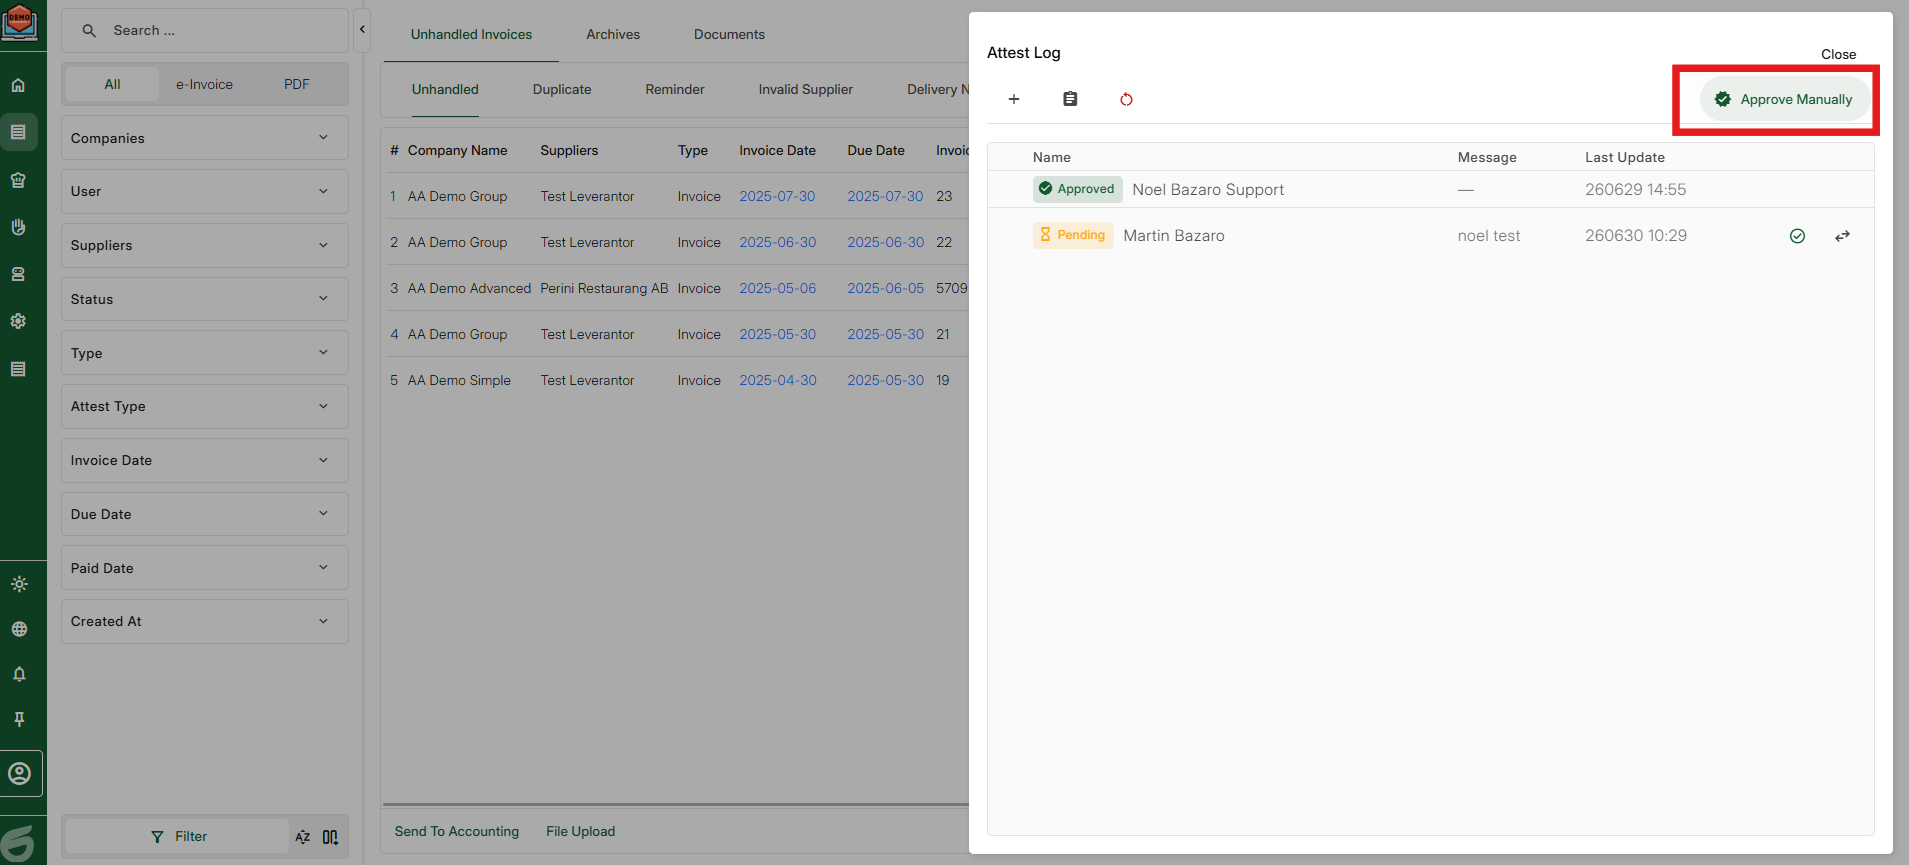Expand the Suppliers filter dropdown

pyautogui.click(x=205, y=245)
